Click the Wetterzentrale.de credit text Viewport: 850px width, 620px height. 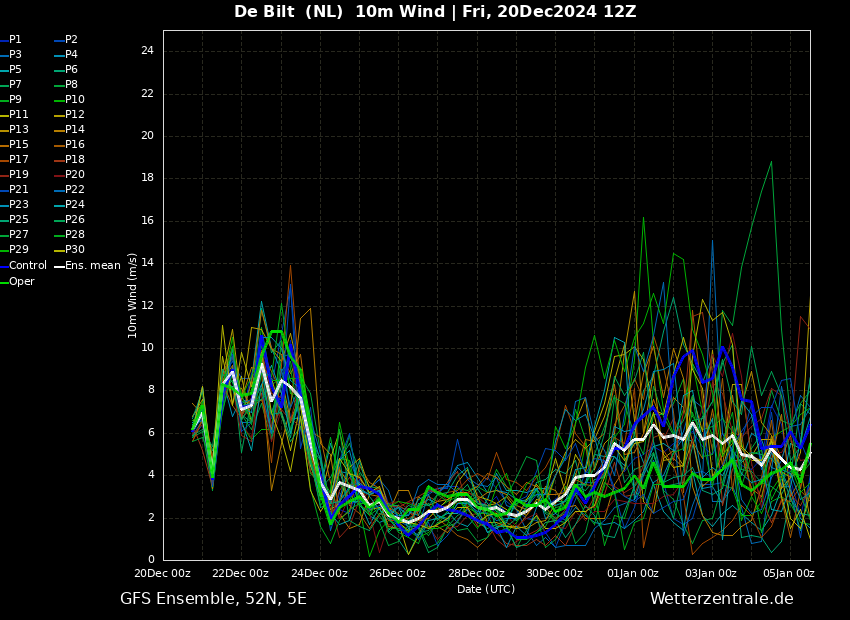click(722, 599)
